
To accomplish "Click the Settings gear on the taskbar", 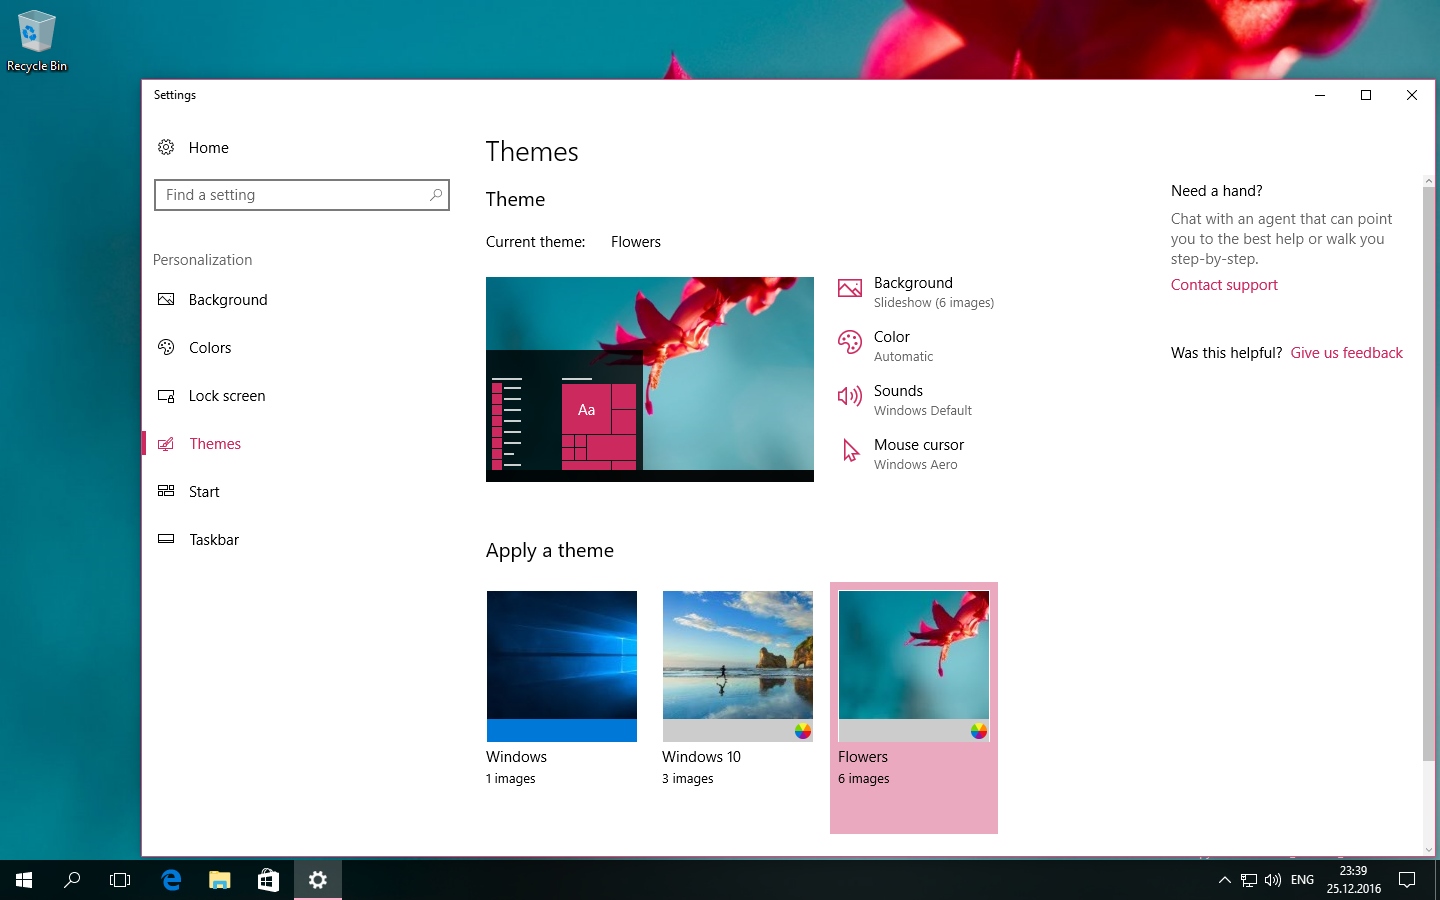I will 318,880.
